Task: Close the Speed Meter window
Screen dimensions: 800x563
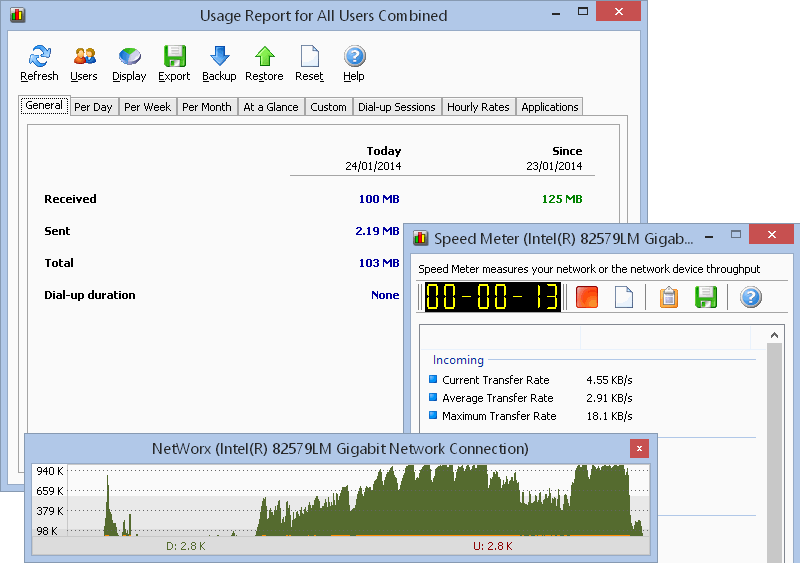Action: click(772, 234)
